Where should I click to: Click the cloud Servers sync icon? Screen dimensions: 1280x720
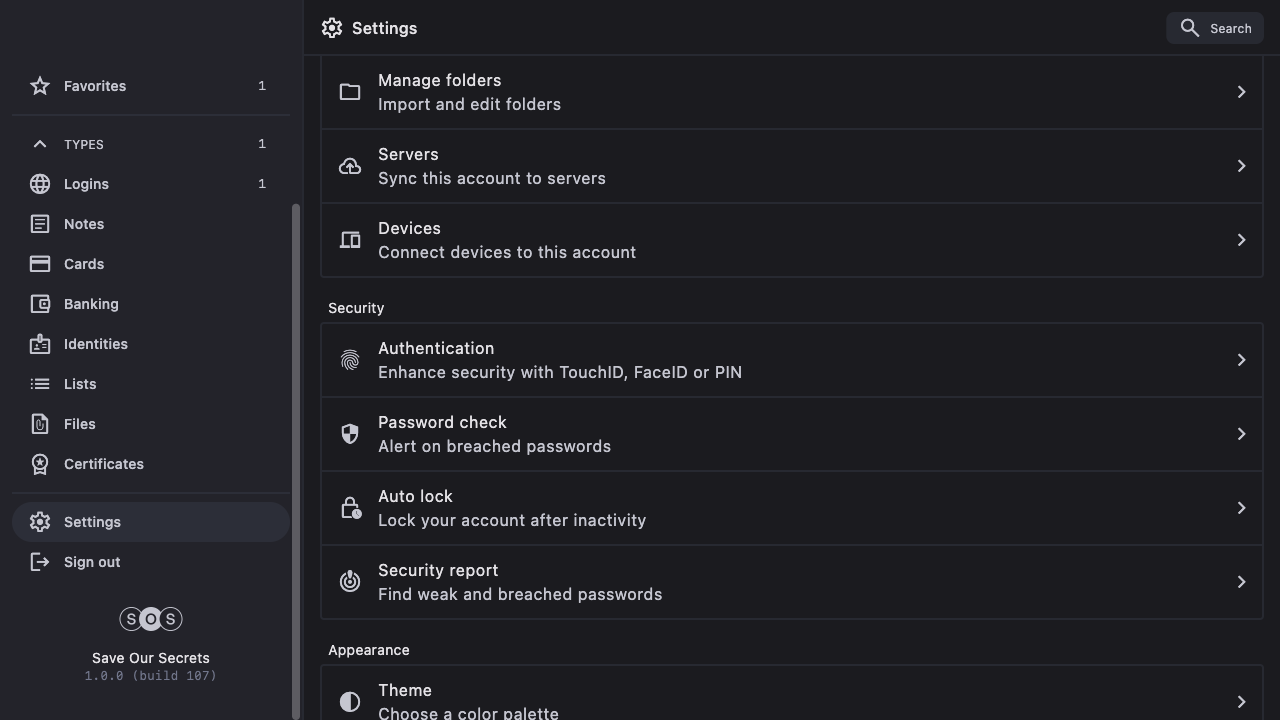[350, 166]
